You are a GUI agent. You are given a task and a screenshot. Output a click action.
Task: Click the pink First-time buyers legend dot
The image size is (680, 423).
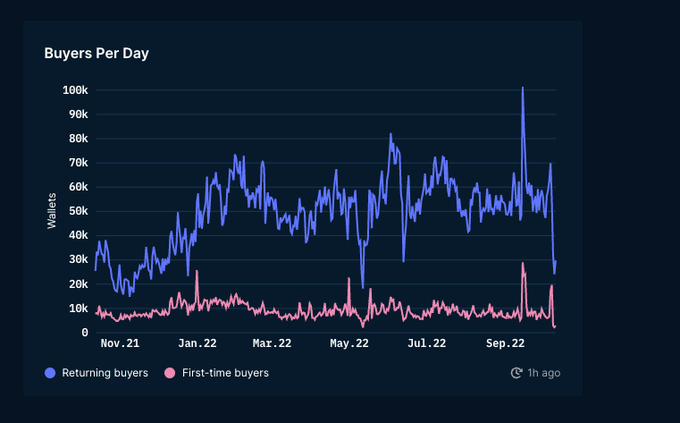click(170, 373)
